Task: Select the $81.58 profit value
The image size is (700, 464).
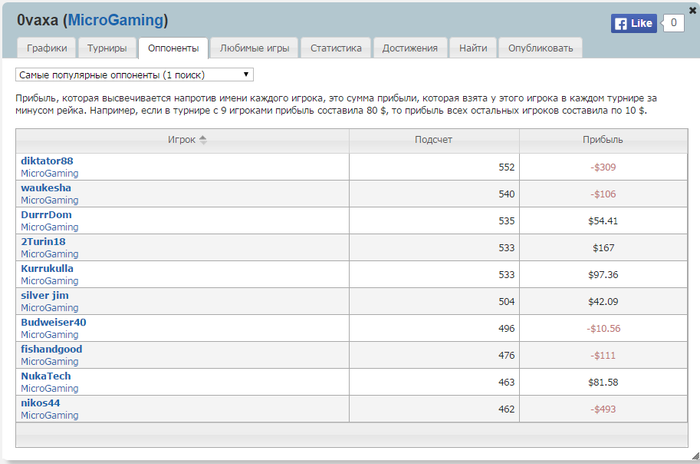Action: coord(603,382)
